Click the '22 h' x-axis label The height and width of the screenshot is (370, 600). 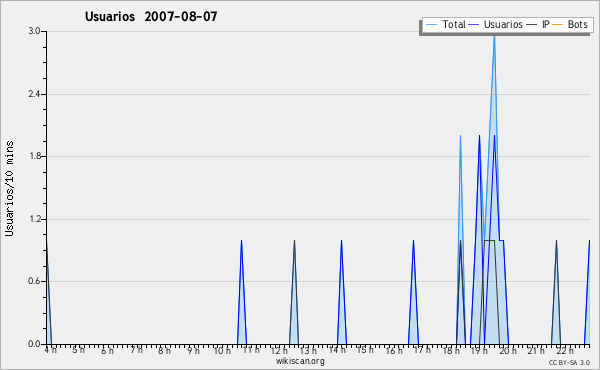pos(565,350)
